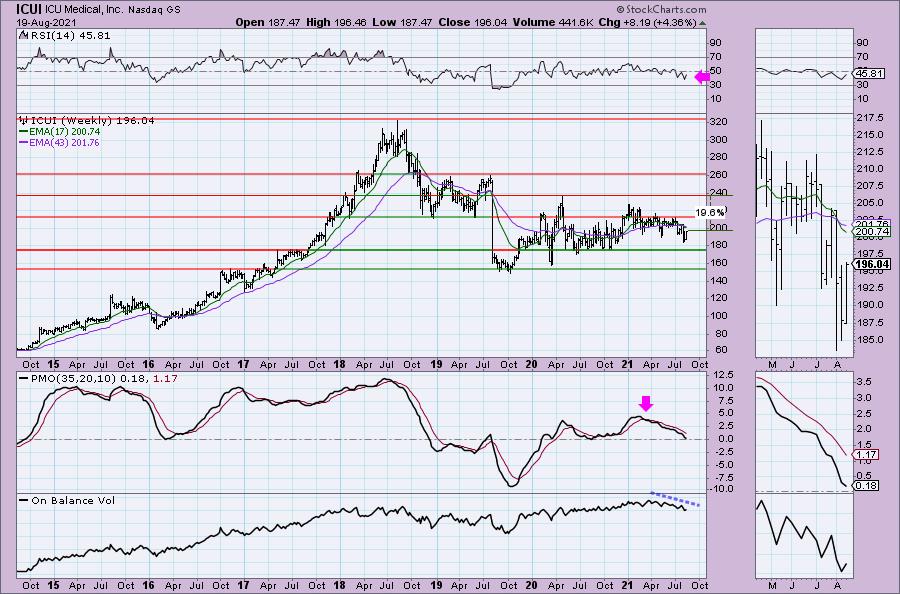Open the zoomed On Balance Volume thumbnail panel
This screenshot has width=900, height=594.
(x=804, y=535)
